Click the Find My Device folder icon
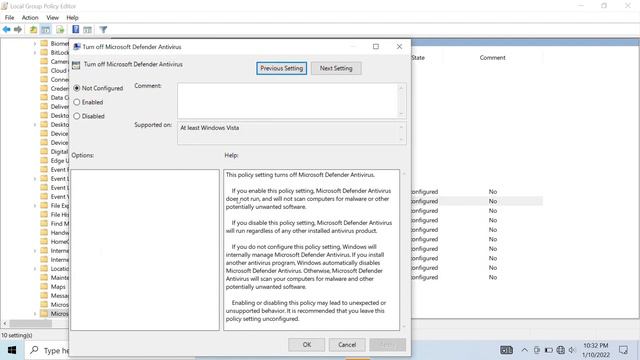The height and width of the screenshot is (360, 640). pyautogui.click(x=44, y=223)
